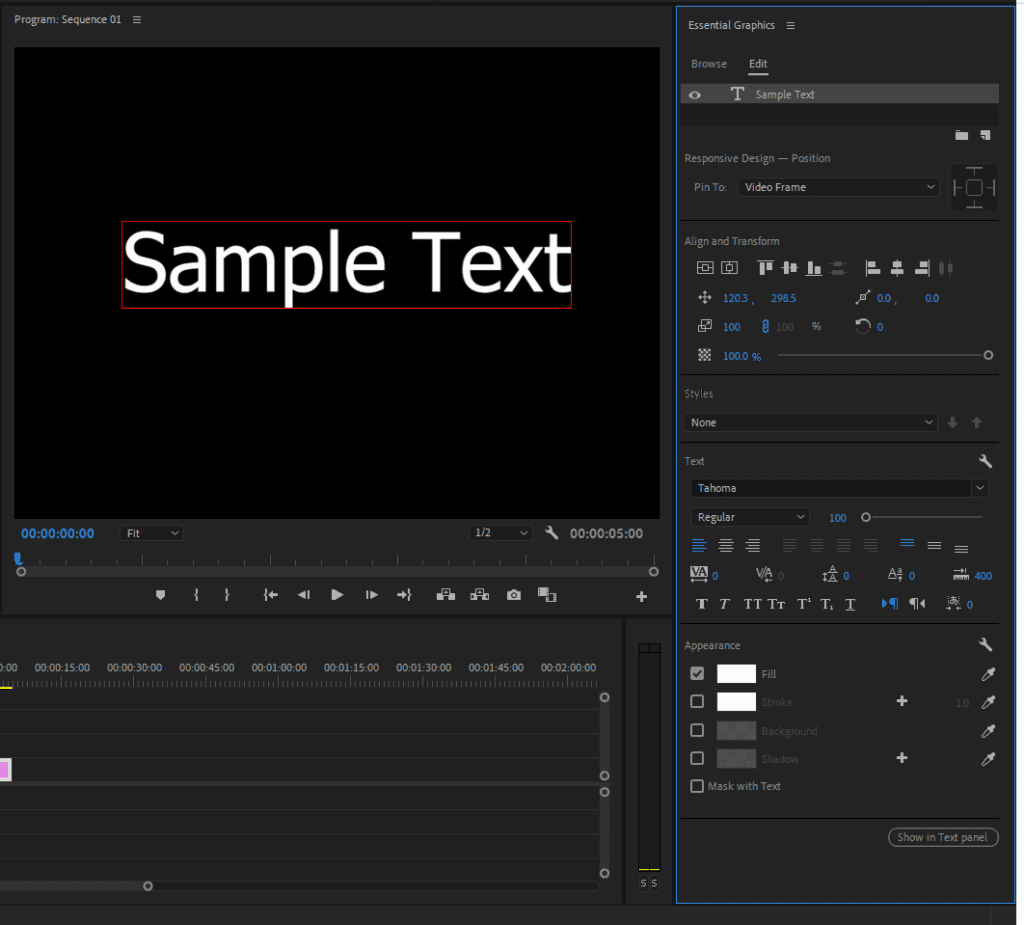Select the Center align text icon
Viewport: 1024px width, 925px height.
pos(726,546)
